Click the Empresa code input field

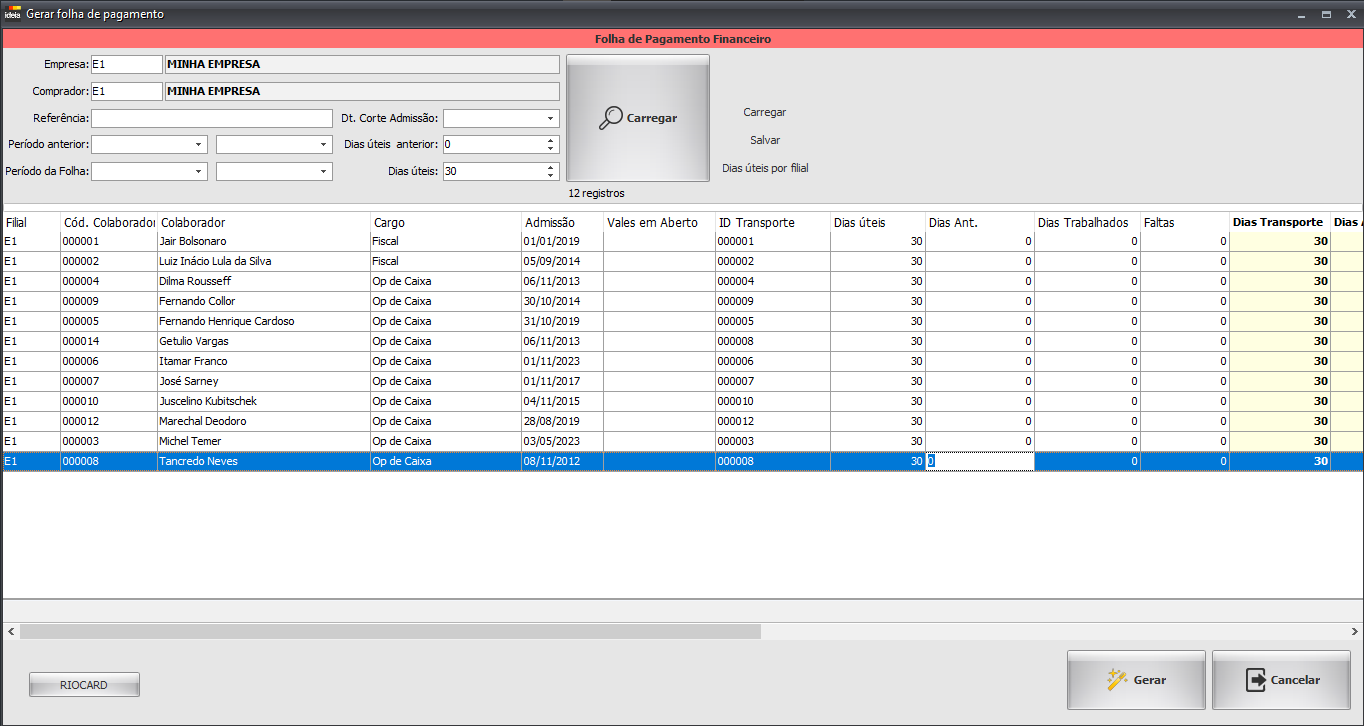tap(126, 64)
